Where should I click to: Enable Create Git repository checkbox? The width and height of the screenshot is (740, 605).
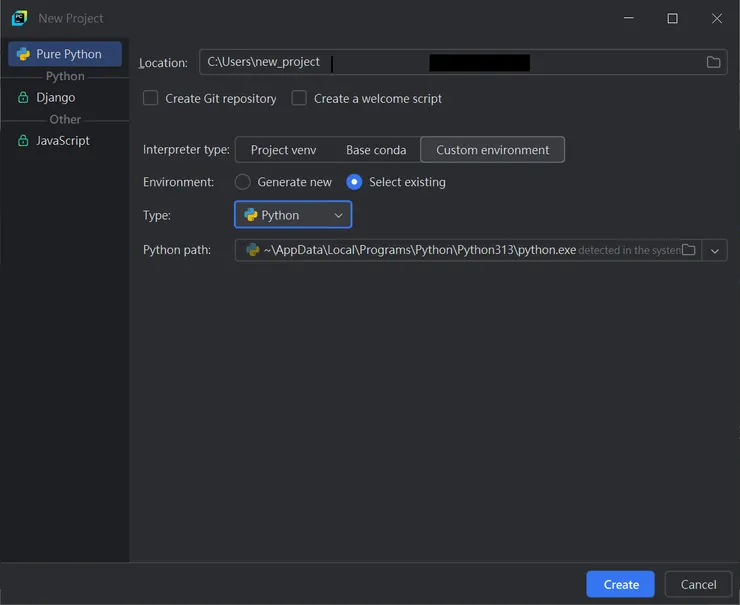pyautogui.click(x=151, y=98)
